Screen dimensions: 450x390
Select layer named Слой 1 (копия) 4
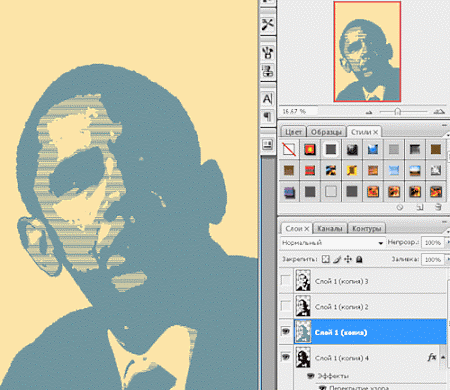point(342,358)
